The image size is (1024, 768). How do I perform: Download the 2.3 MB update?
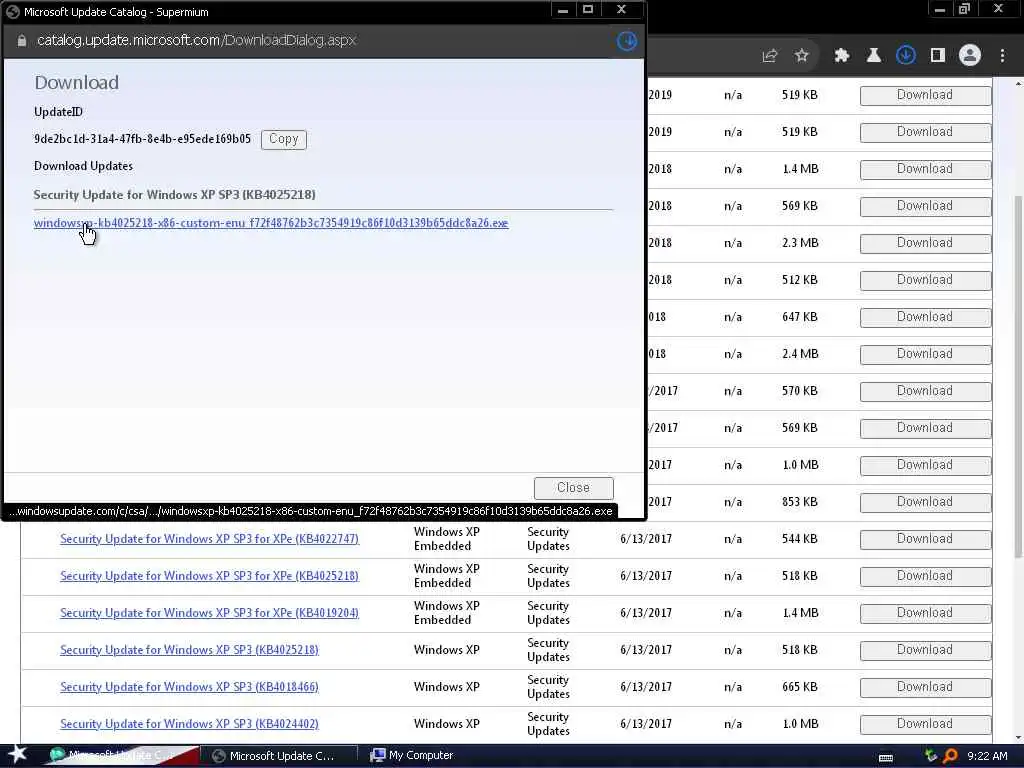[x=925, y=243]
